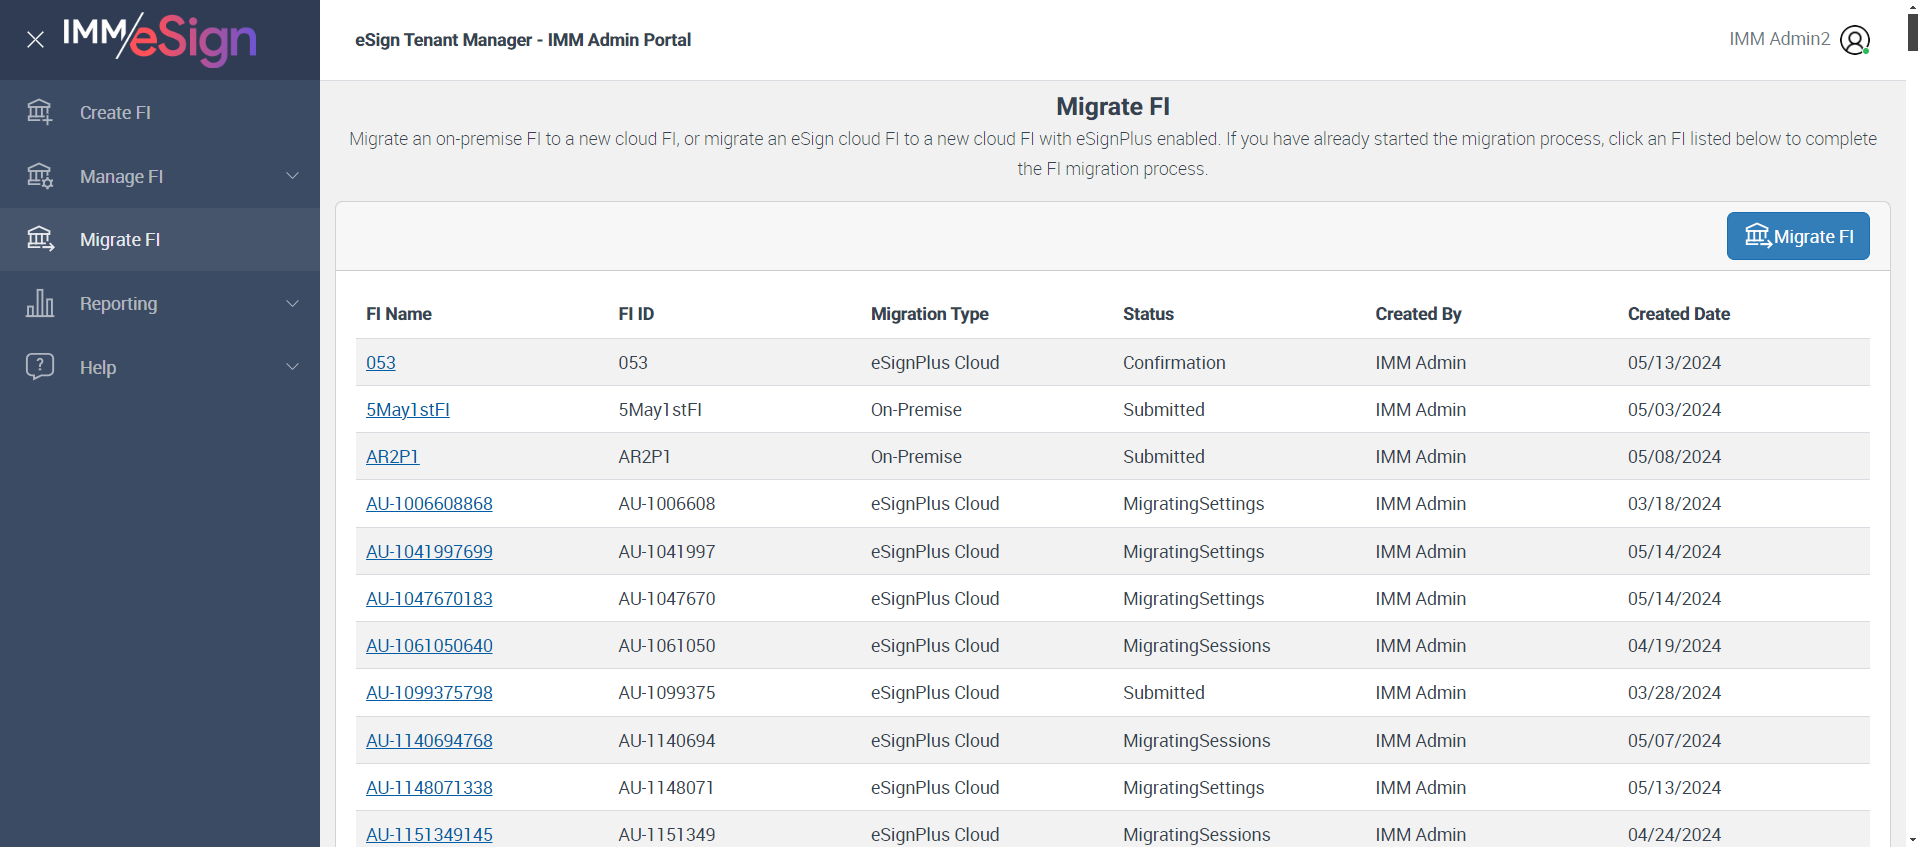This screenshot has height=847, width=1920.
Task: Open the AU-1006608868 link
Action: point(429,504)
